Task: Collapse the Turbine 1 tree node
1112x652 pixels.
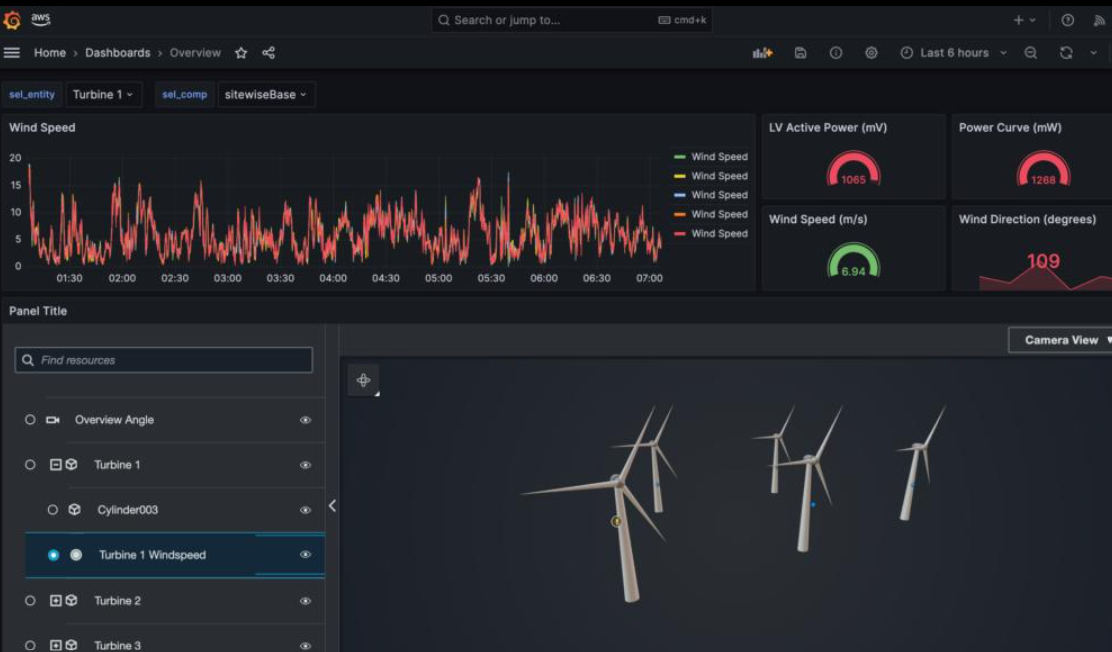Action: click(x=55, y=465)
